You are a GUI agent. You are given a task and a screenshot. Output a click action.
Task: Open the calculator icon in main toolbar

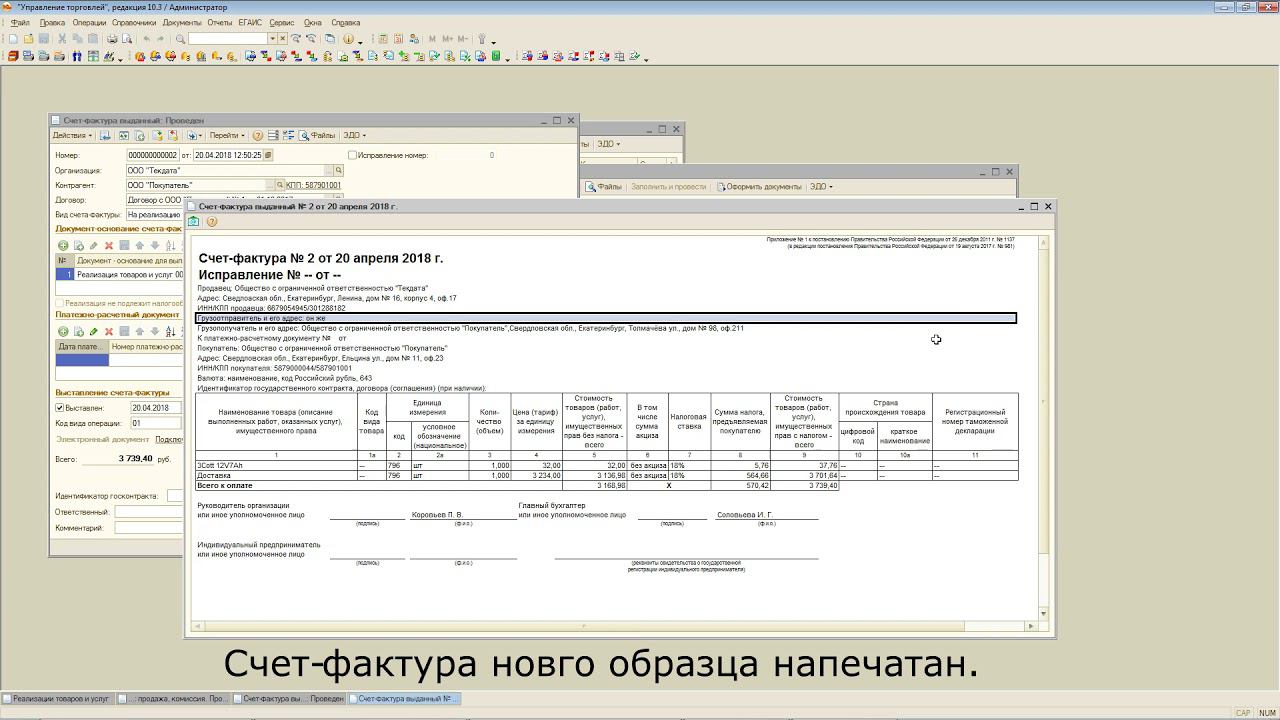point(383,39)
